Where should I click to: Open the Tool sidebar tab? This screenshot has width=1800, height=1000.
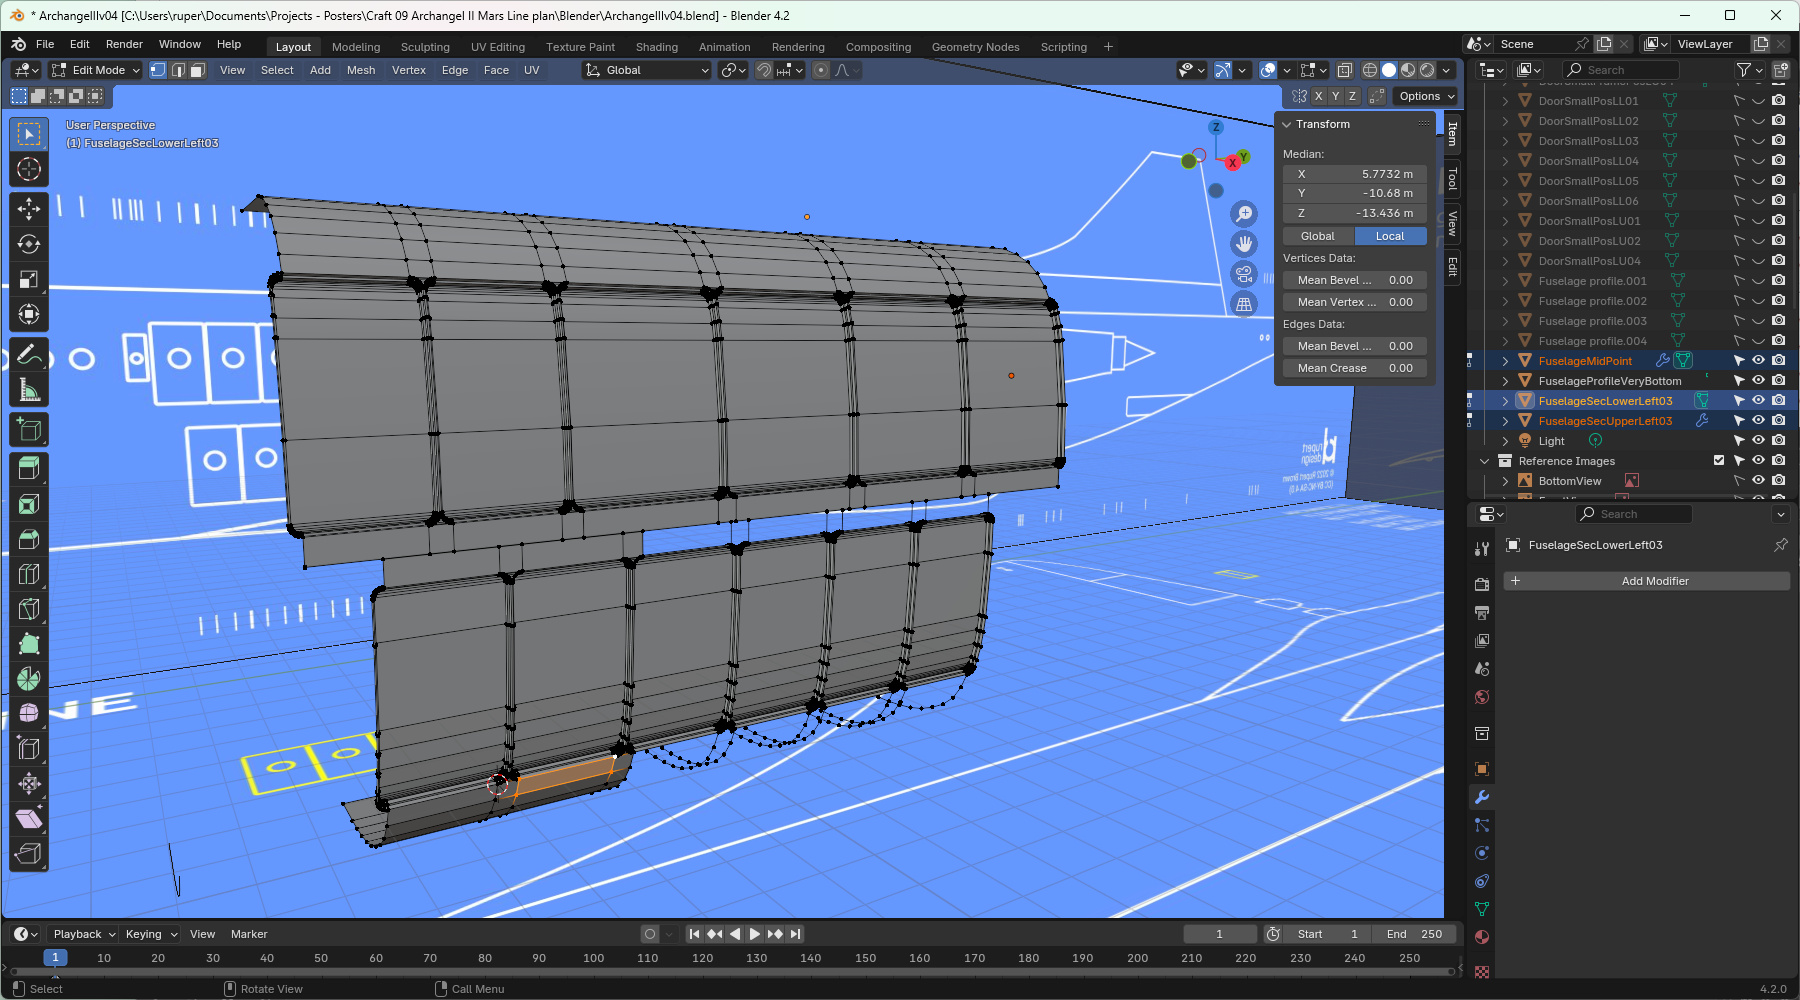pyautogui.click(x=1452, y=180)
